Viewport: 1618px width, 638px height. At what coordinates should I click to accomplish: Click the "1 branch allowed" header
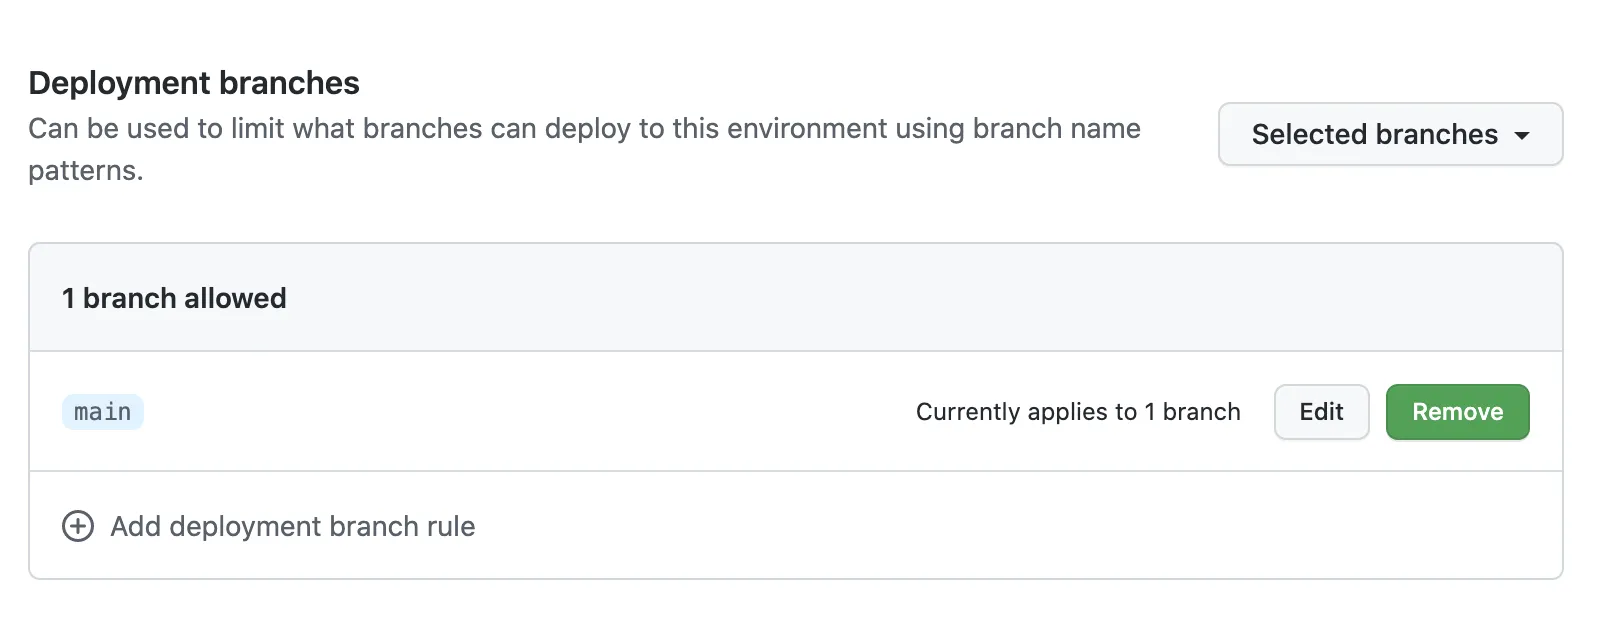coord(174,298)
